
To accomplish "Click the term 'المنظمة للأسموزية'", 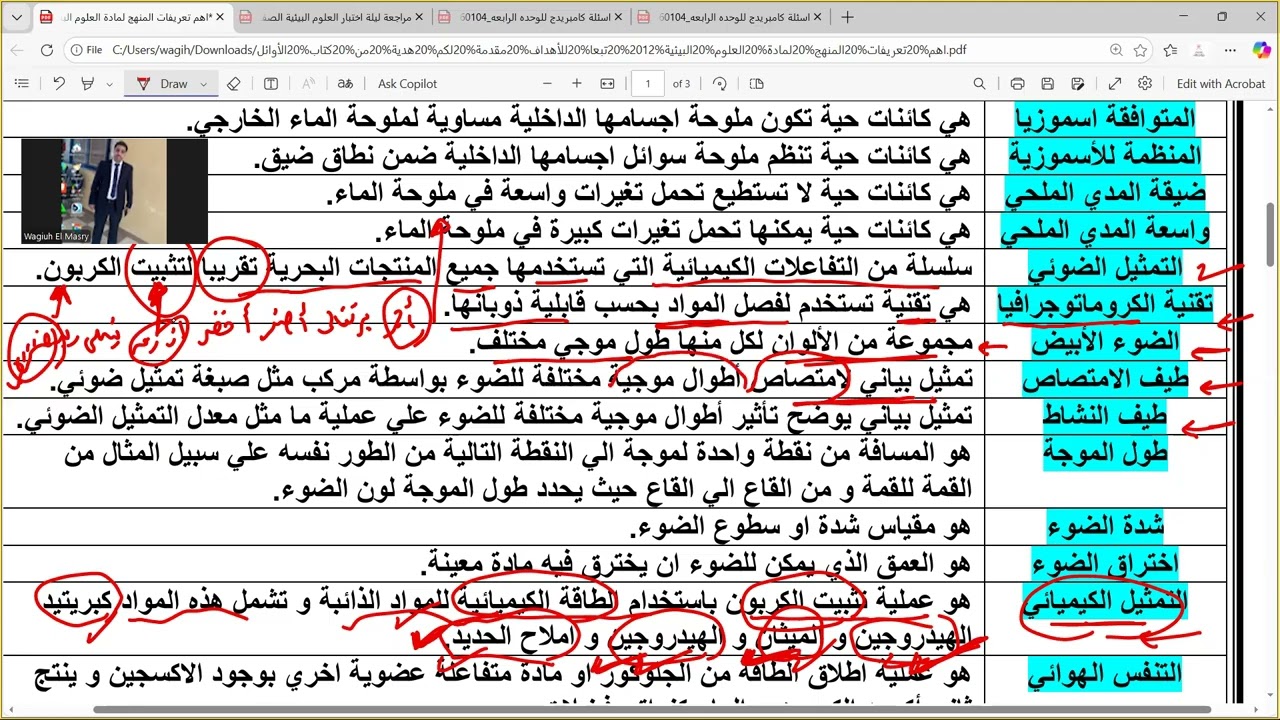I will (1104, 155).
